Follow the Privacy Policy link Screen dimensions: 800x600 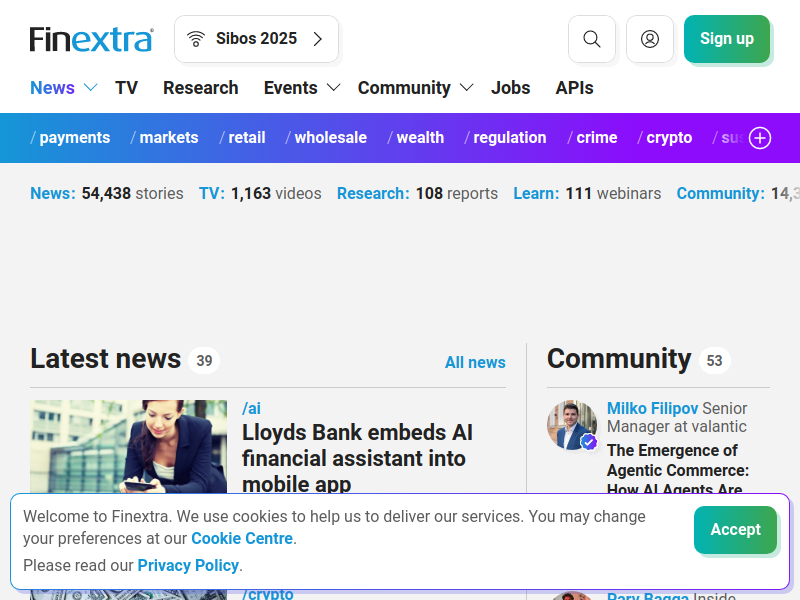(x=188, y=566)
